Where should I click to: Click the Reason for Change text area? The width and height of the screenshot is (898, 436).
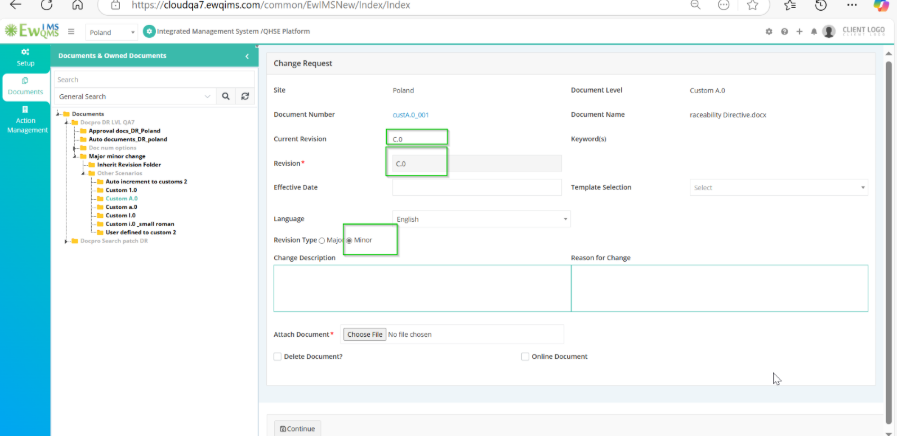(719, 288)
